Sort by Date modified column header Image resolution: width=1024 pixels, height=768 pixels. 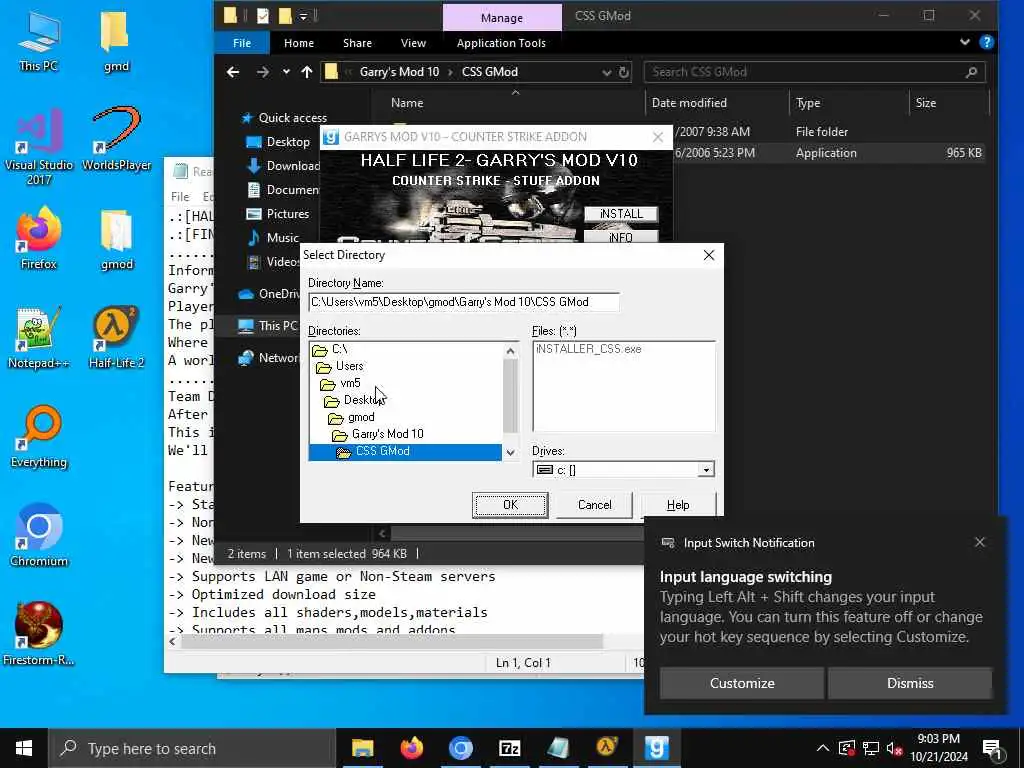[689, 103]
